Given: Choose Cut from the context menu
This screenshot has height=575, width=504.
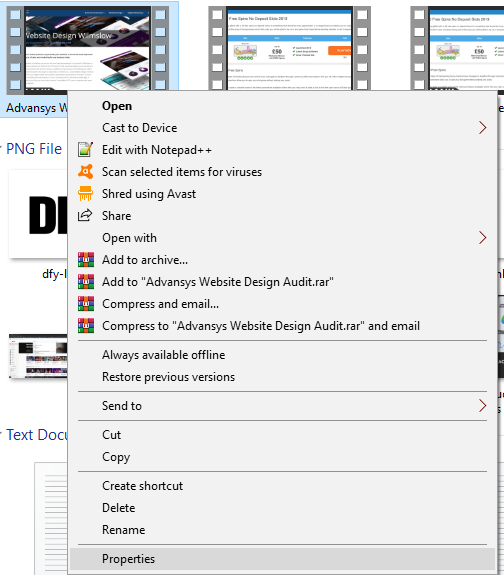Looking at the screenshot, I should click(x=282, y=435).
